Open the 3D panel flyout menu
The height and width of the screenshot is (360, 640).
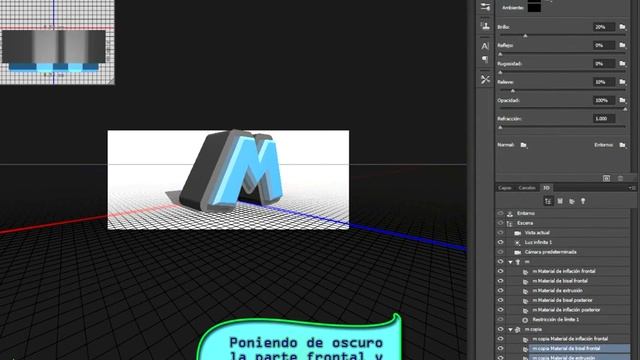631,188
